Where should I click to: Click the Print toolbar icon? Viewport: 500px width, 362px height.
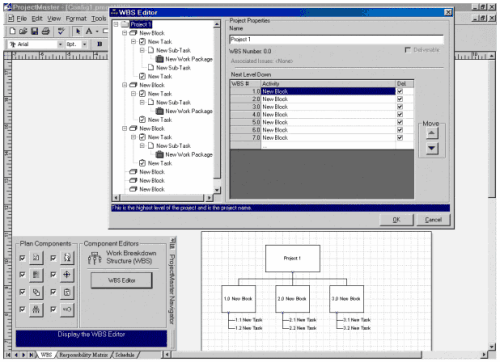46,31
